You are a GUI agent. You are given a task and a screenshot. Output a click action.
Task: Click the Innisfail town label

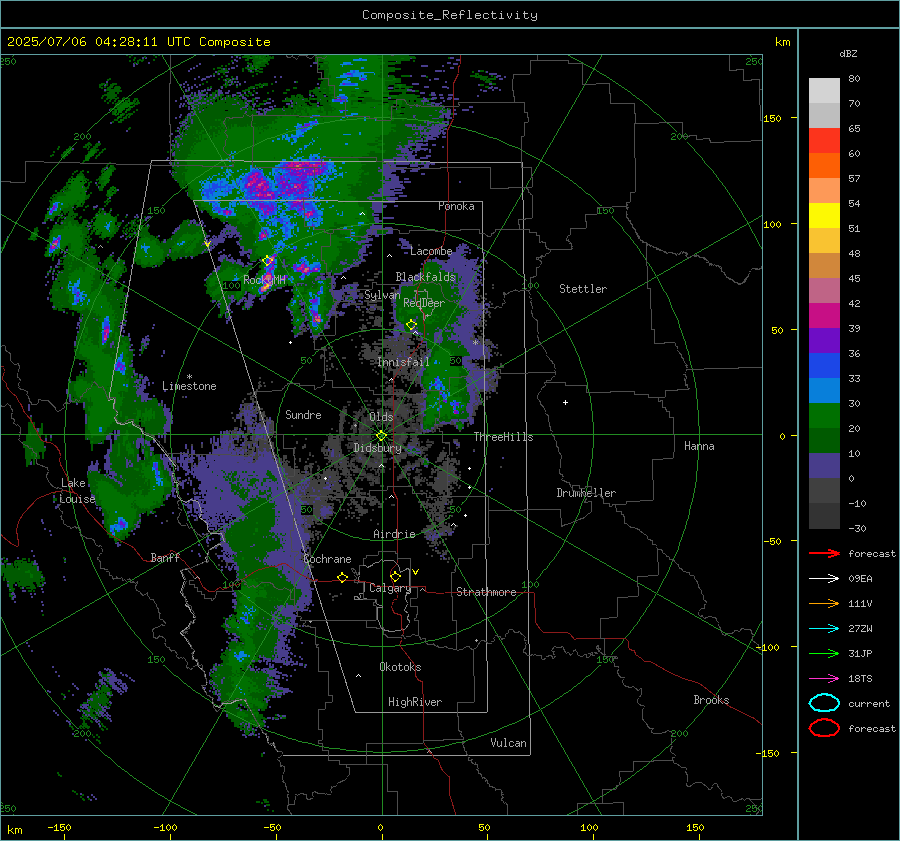click(x=403, y=362)
